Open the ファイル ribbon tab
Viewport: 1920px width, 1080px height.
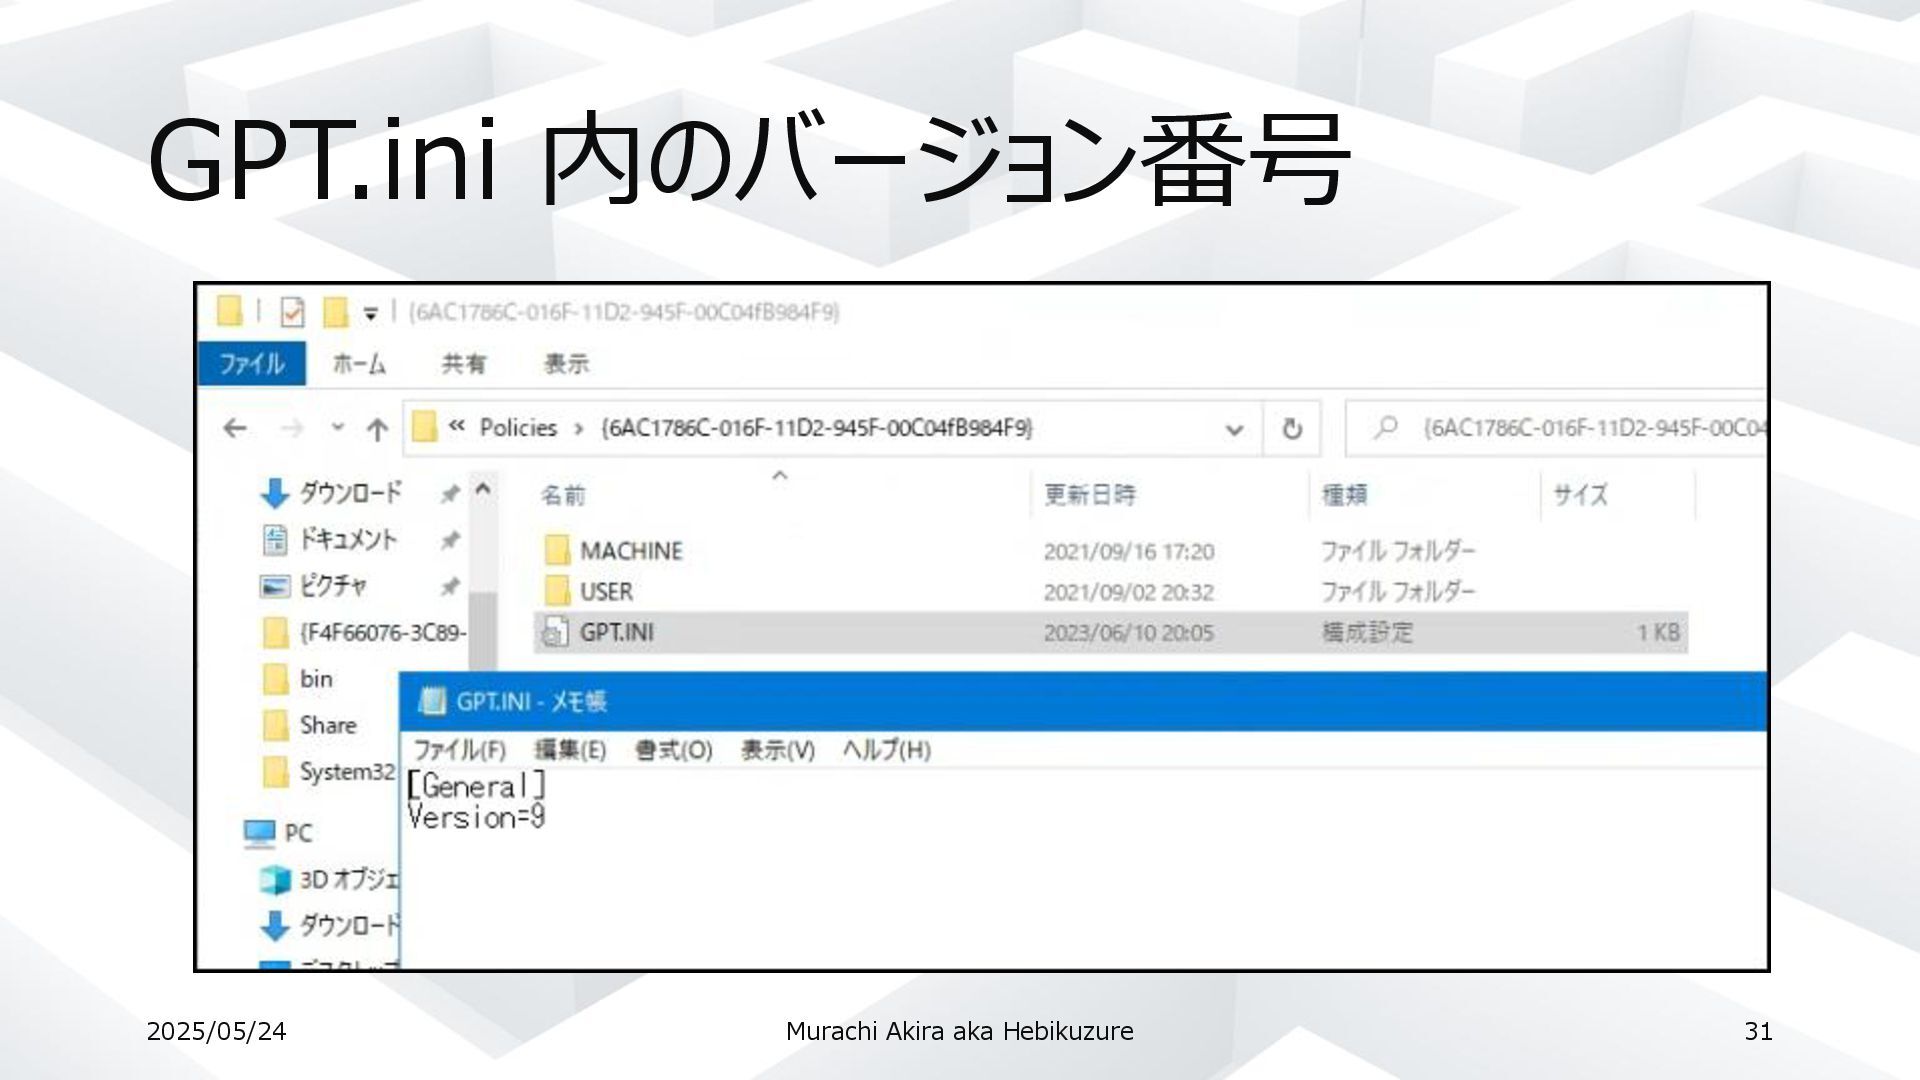click(x=251, y=364)
